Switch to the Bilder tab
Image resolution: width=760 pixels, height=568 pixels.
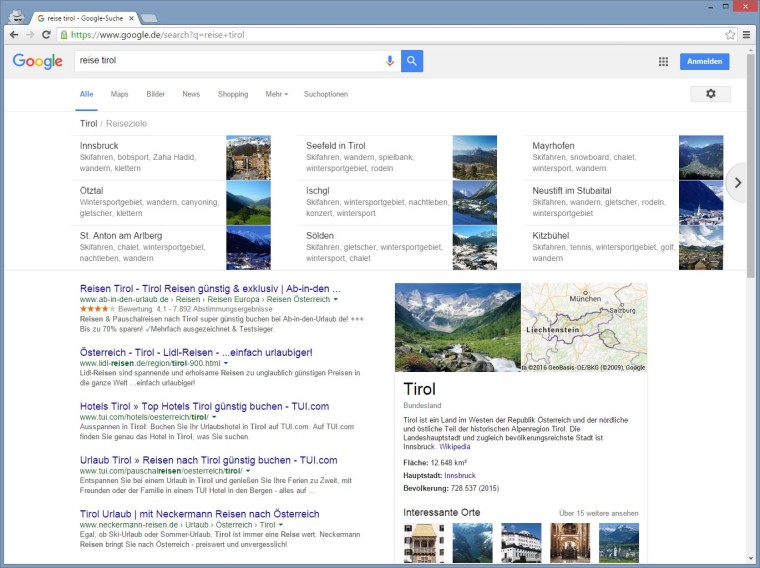click(156, 94)
